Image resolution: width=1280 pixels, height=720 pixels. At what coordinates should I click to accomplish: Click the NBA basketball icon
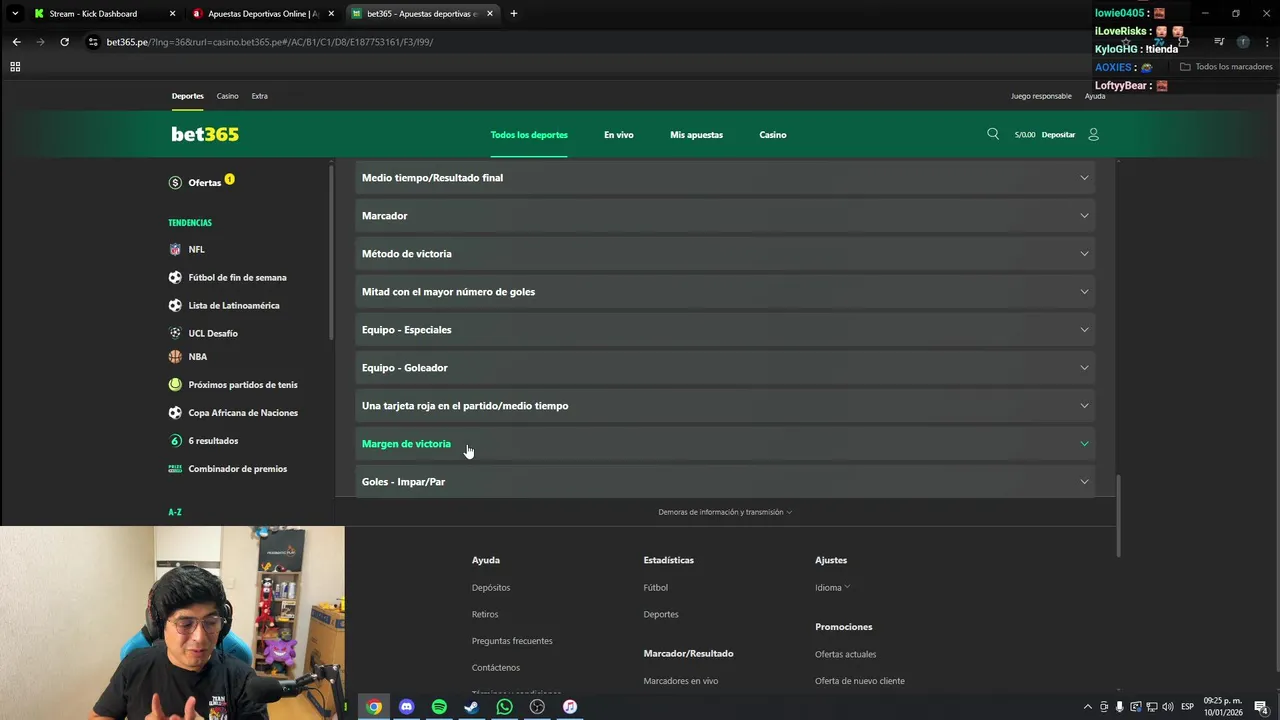pos(175,356)
